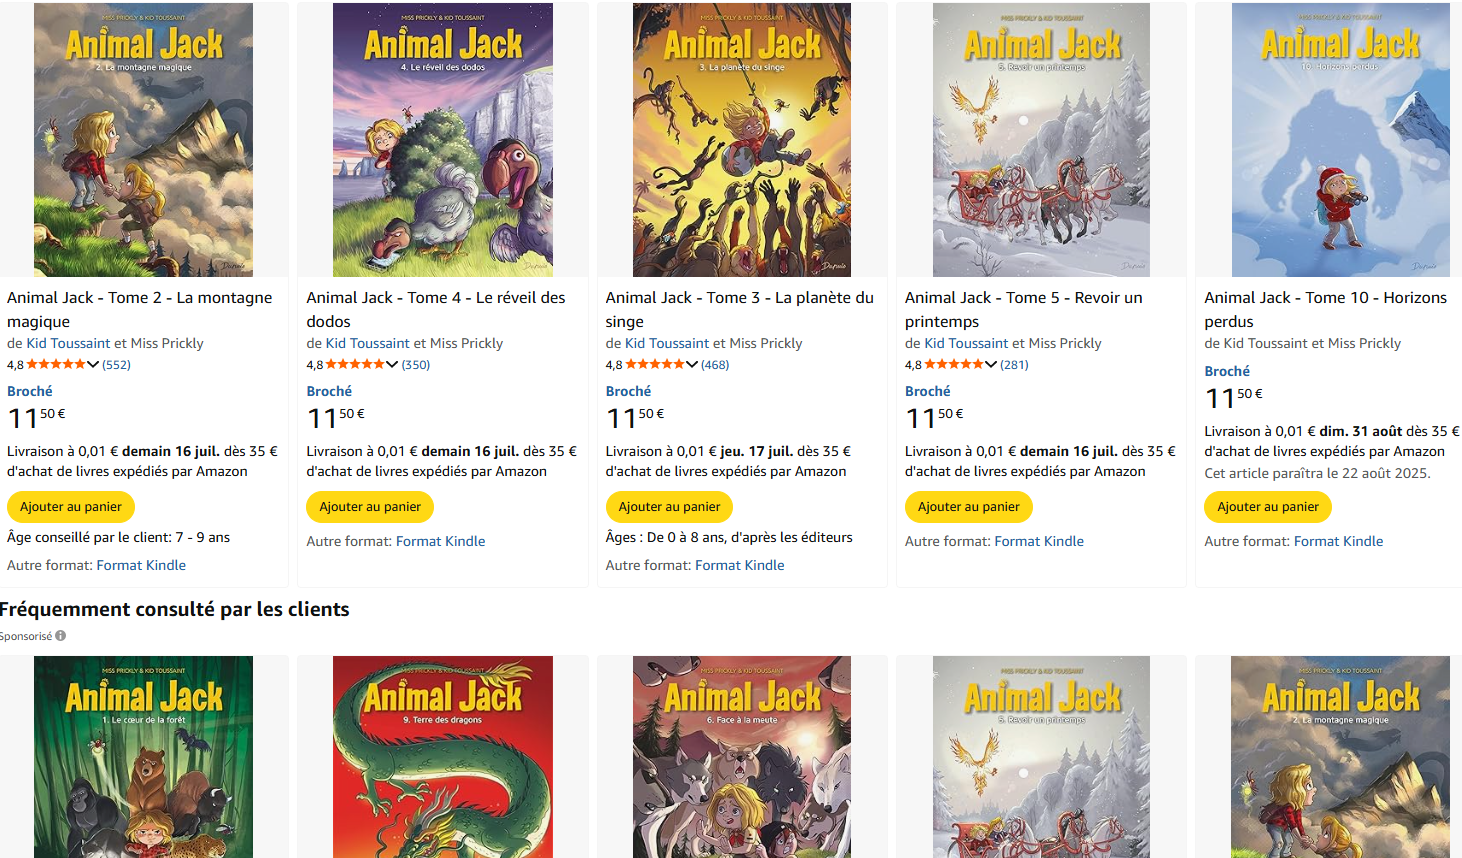
Task: Click the stars rating for Tome 3
Action: pyautogui.click(x=655, y=365)
